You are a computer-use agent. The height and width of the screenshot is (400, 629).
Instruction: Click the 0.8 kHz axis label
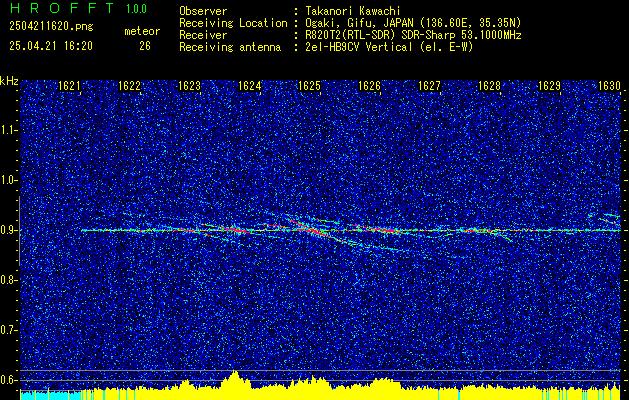(8, 280)
